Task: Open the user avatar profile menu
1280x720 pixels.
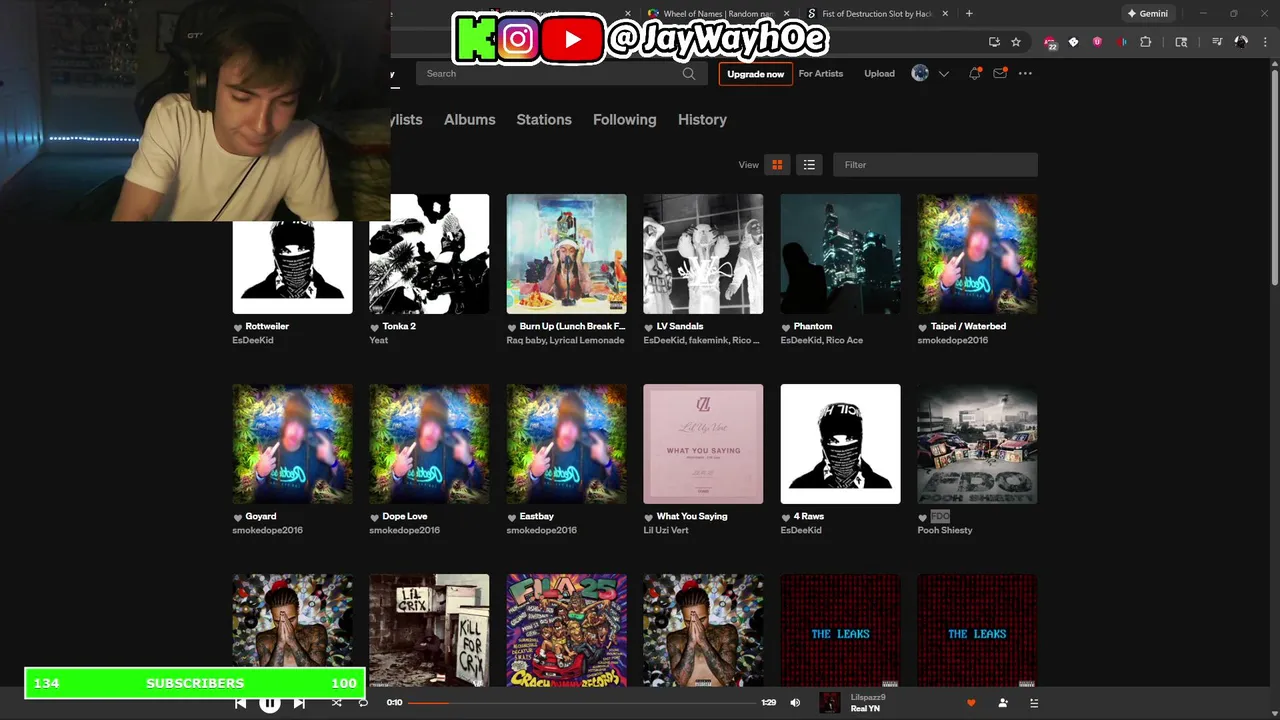Action: pos(920,73)
